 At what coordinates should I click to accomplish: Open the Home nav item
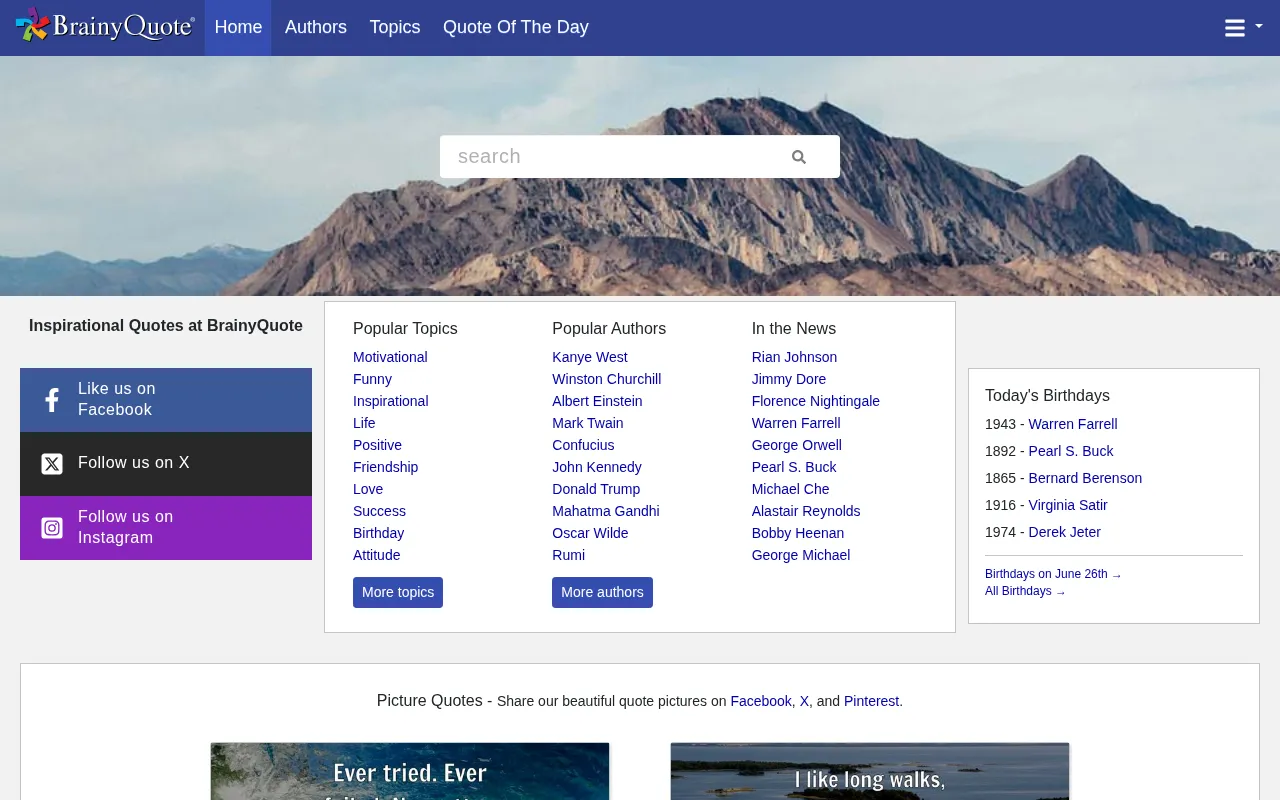point(238,27)
